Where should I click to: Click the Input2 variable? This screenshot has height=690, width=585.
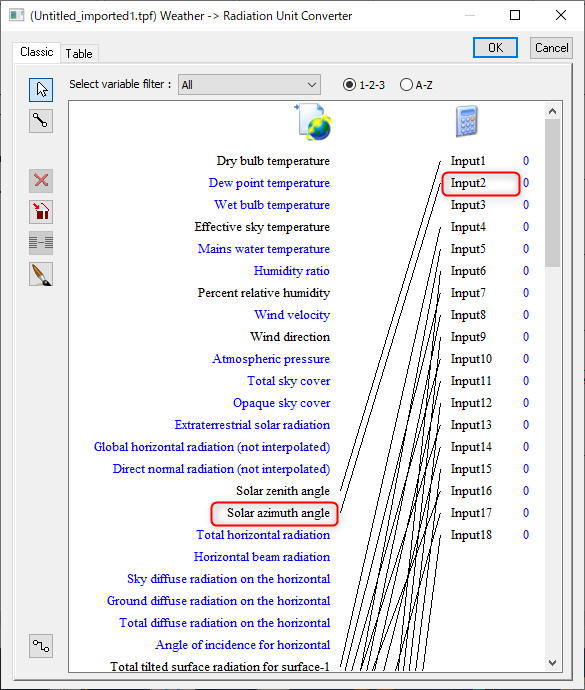point(468,183)
